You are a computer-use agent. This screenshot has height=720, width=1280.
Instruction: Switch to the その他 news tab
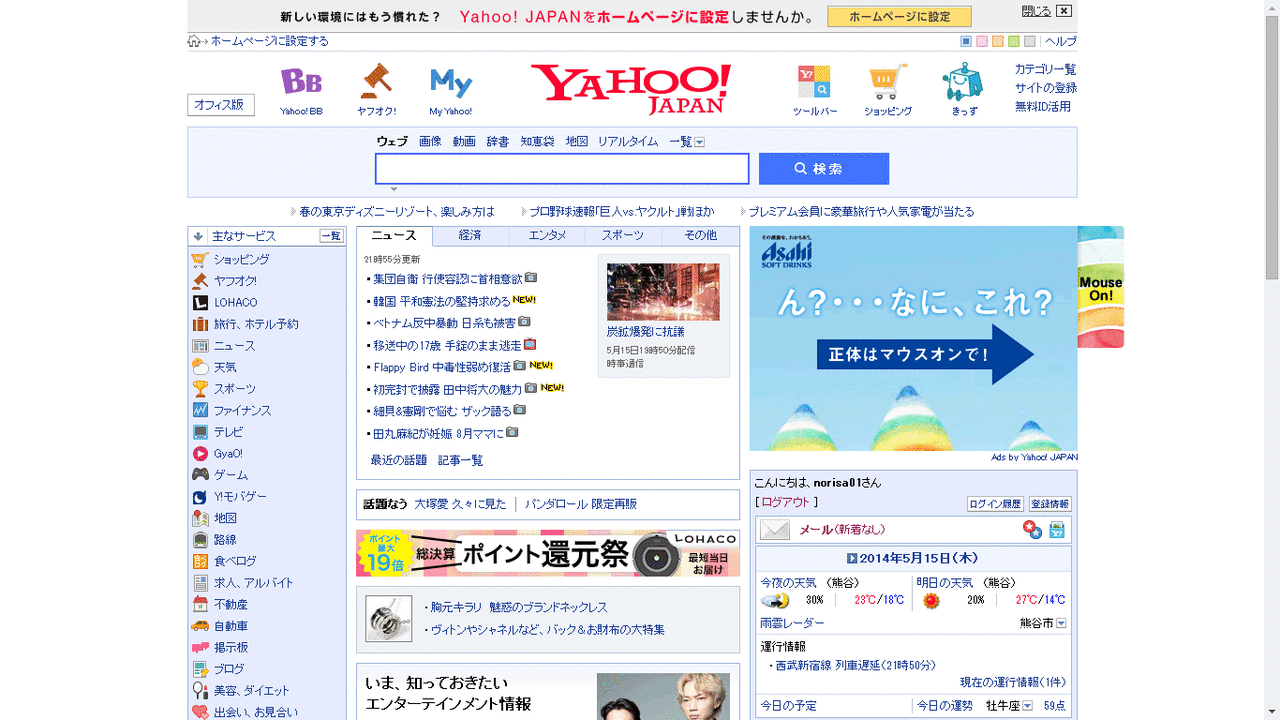point(700,236)
